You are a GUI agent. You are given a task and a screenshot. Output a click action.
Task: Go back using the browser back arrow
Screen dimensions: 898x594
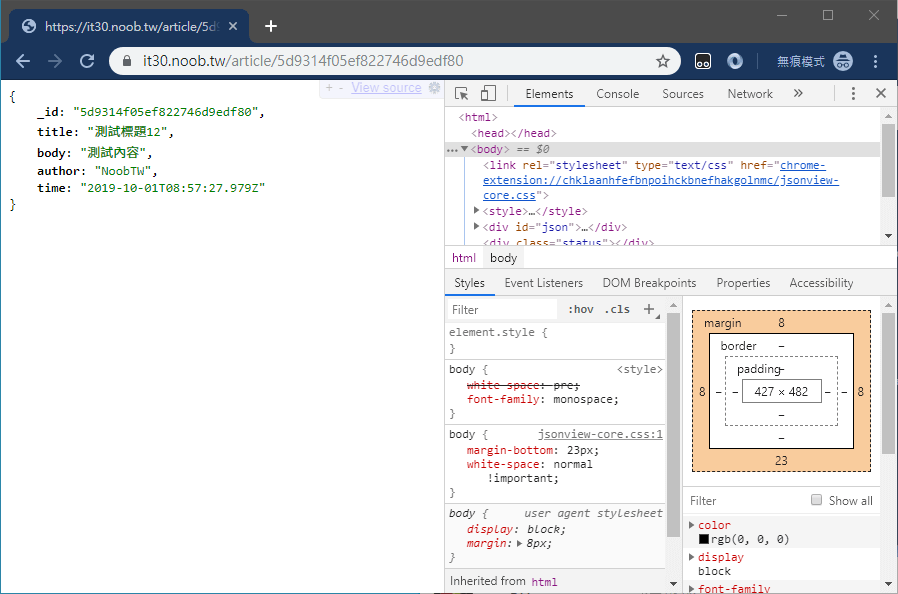click(23, 61)
